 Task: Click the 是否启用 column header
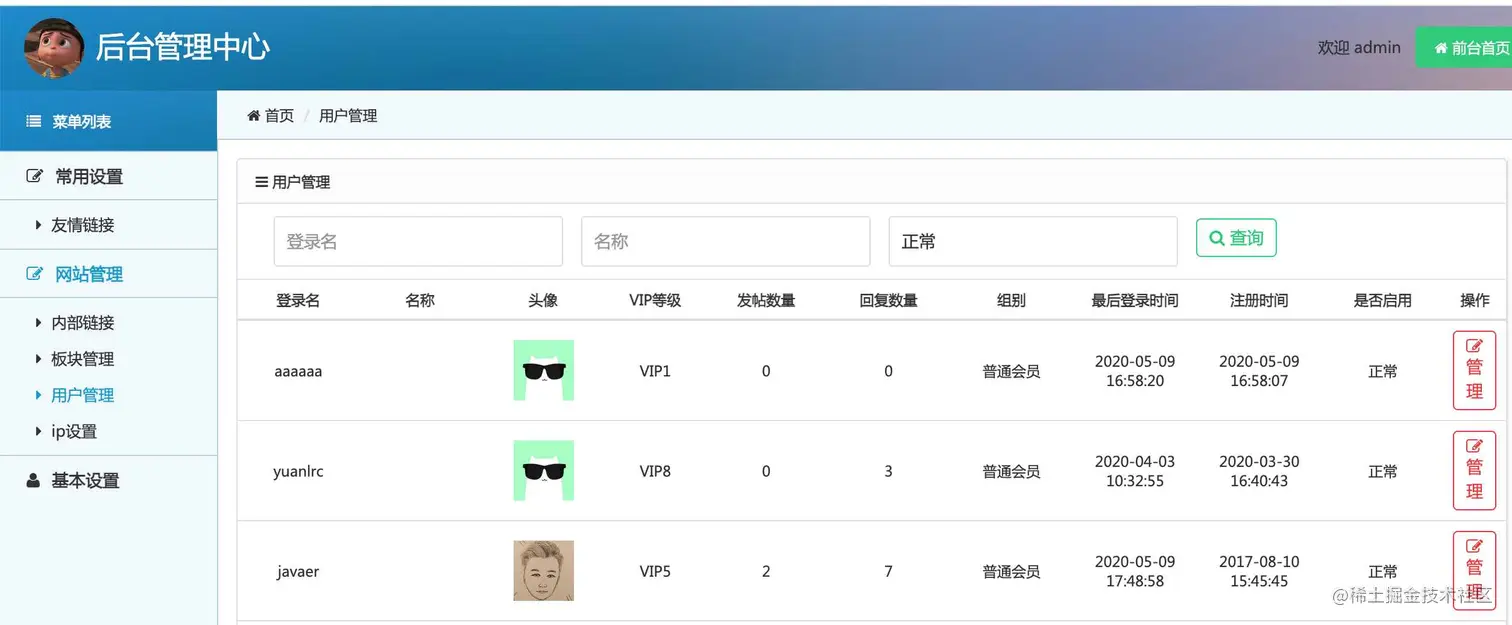1383,300
